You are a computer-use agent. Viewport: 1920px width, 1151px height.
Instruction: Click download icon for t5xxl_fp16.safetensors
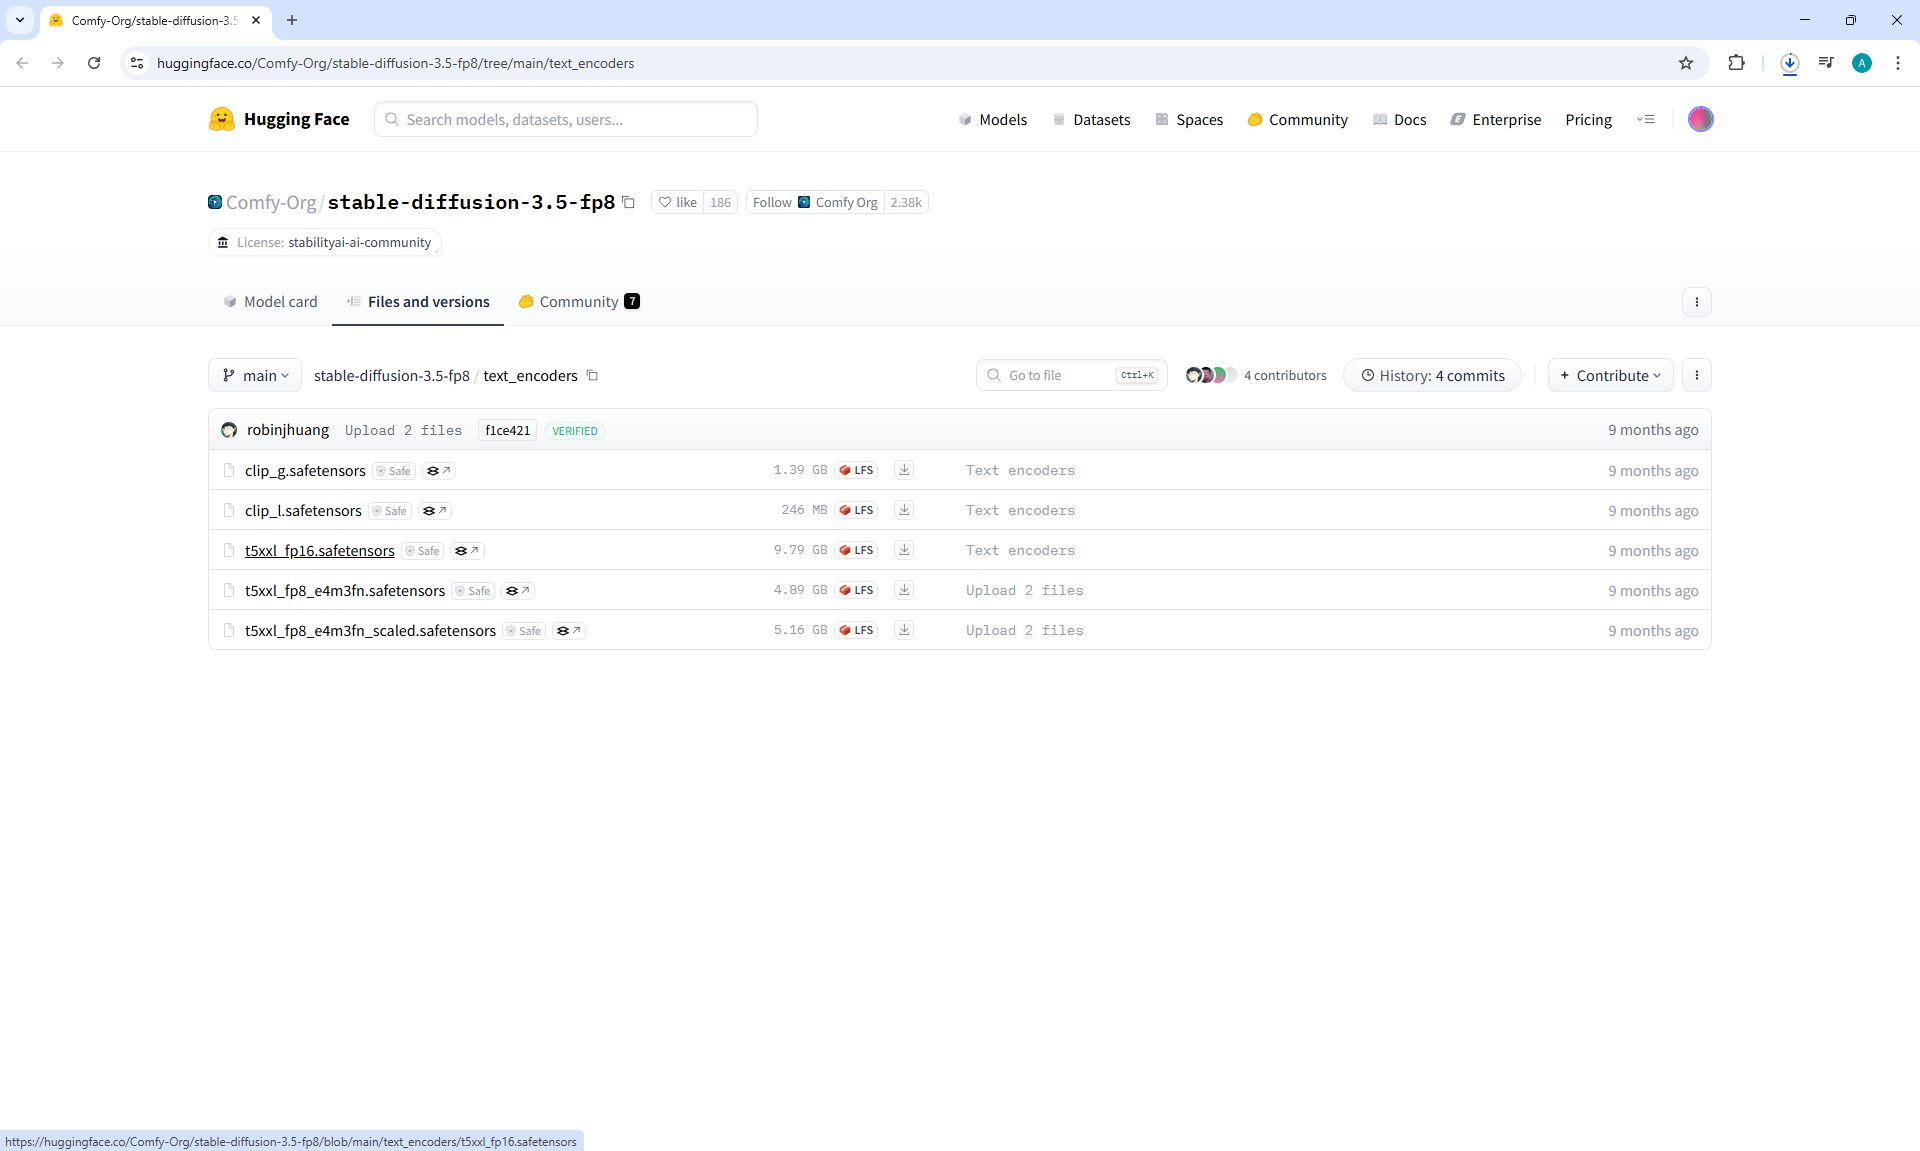904,550
